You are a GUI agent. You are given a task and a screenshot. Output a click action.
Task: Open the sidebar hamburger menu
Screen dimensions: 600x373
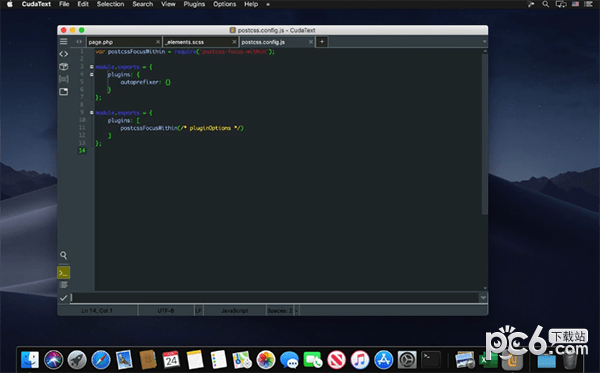click(64, 41)
